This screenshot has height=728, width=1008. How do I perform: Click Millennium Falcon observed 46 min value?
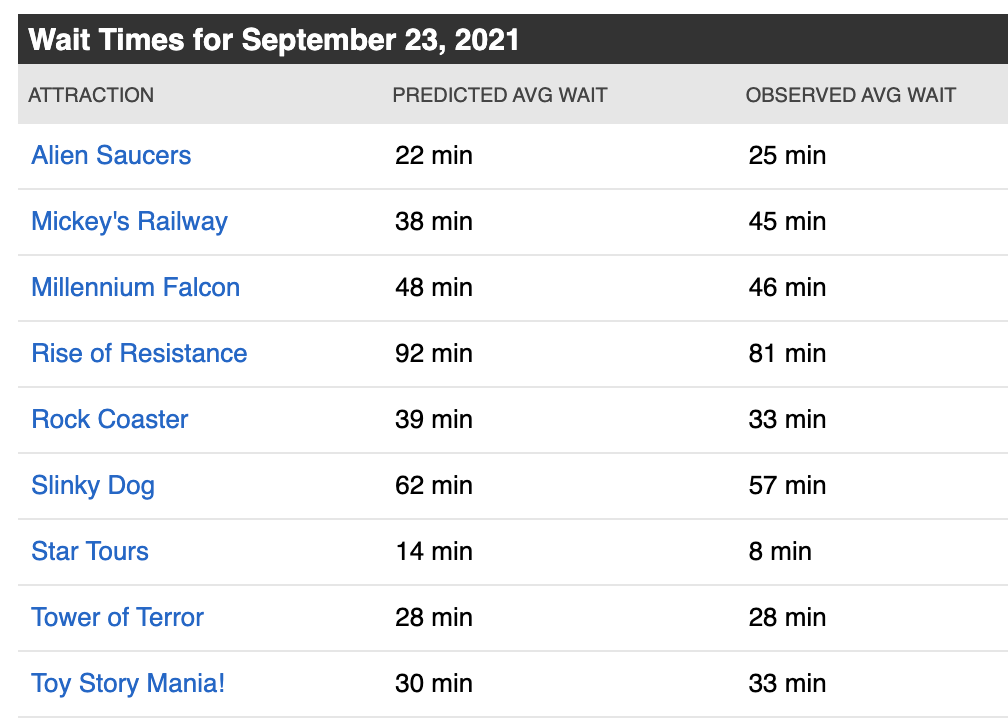787,287
